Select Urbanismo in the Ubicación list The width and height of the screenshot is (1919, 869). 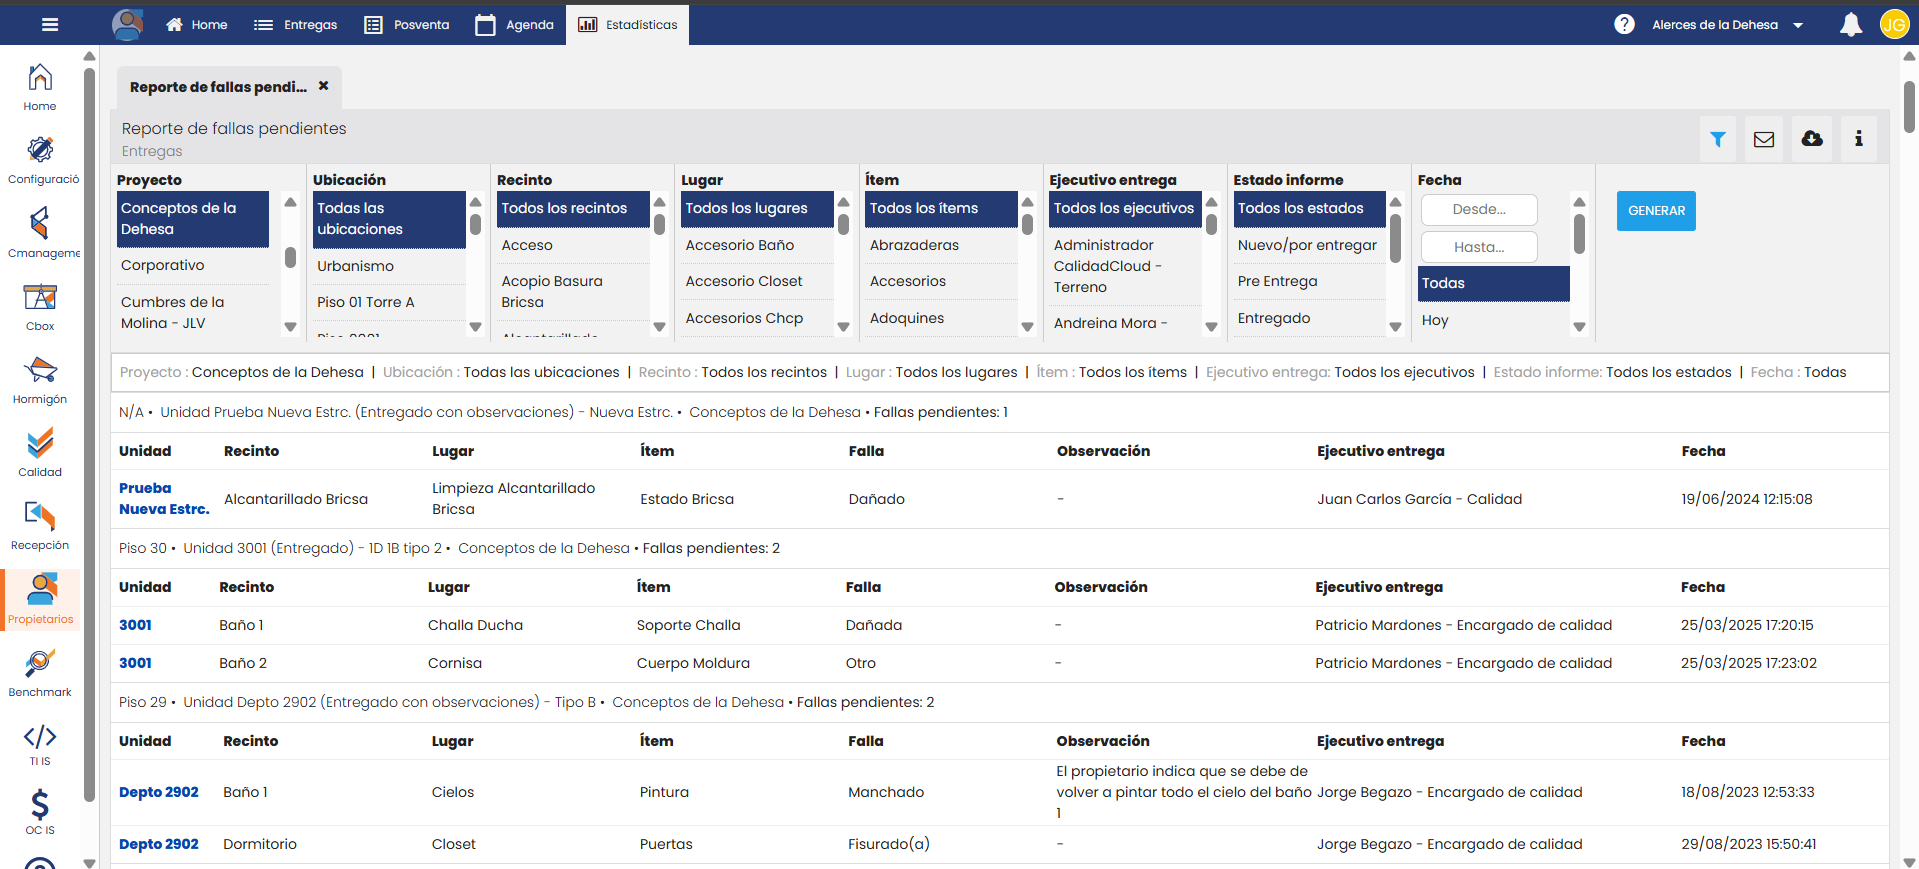389,266
